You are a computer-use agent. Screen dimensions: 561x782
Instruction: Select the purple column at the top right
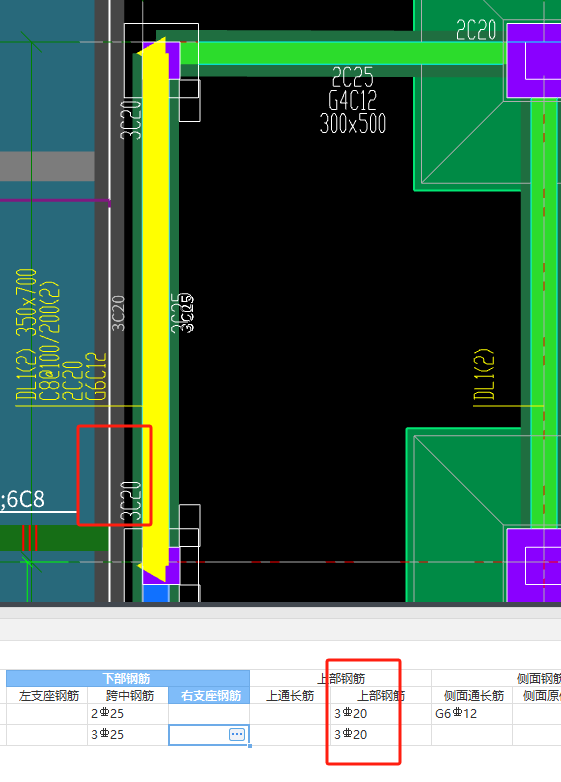point(534,60)
